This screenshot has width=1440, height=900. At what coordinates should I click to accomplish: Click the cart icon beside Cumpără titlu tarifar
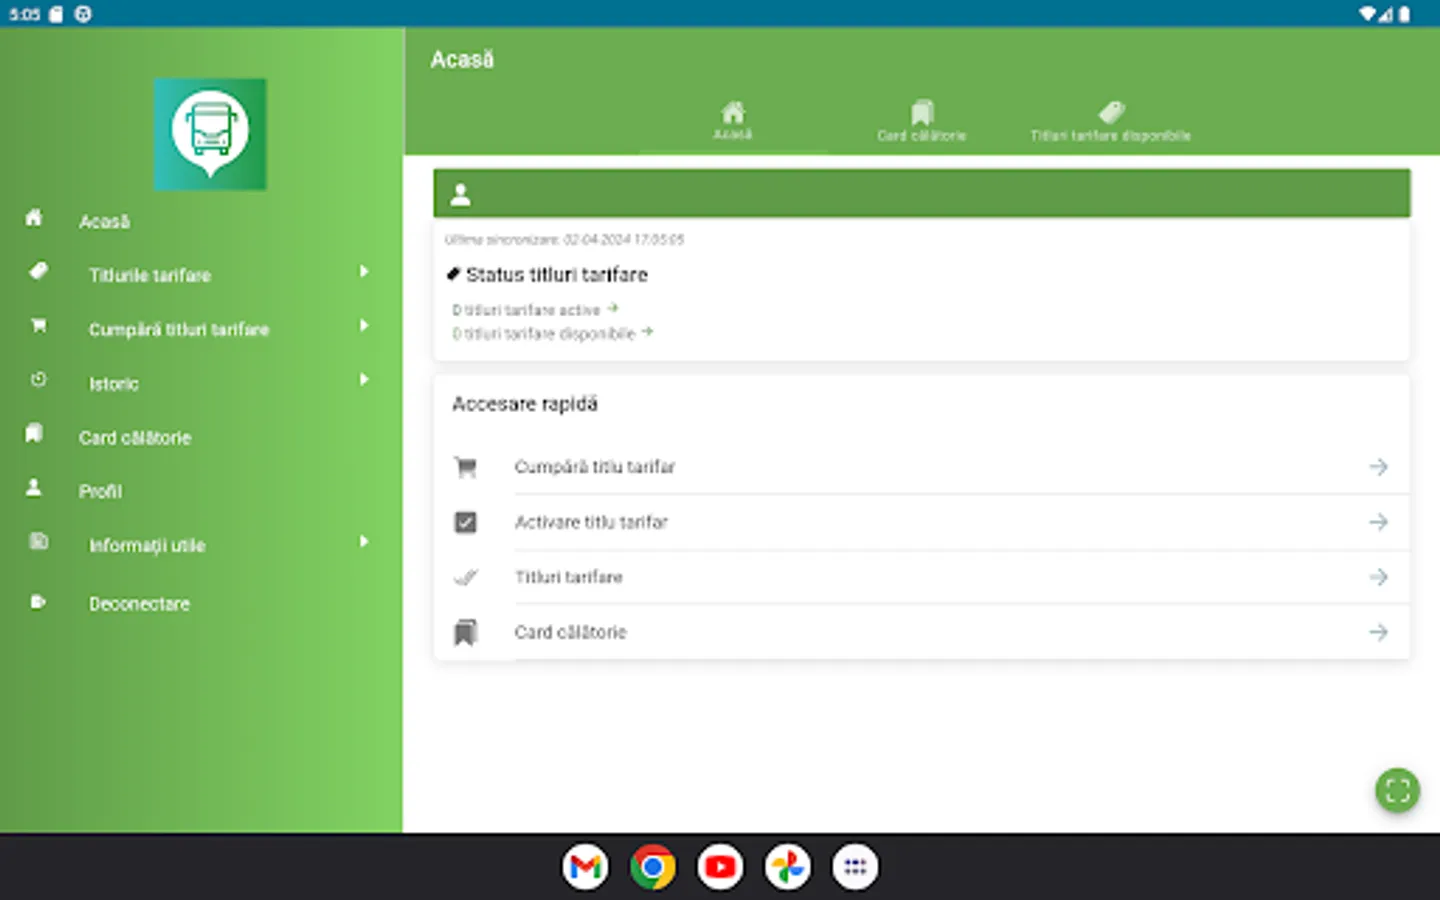[x=466, y=466]
